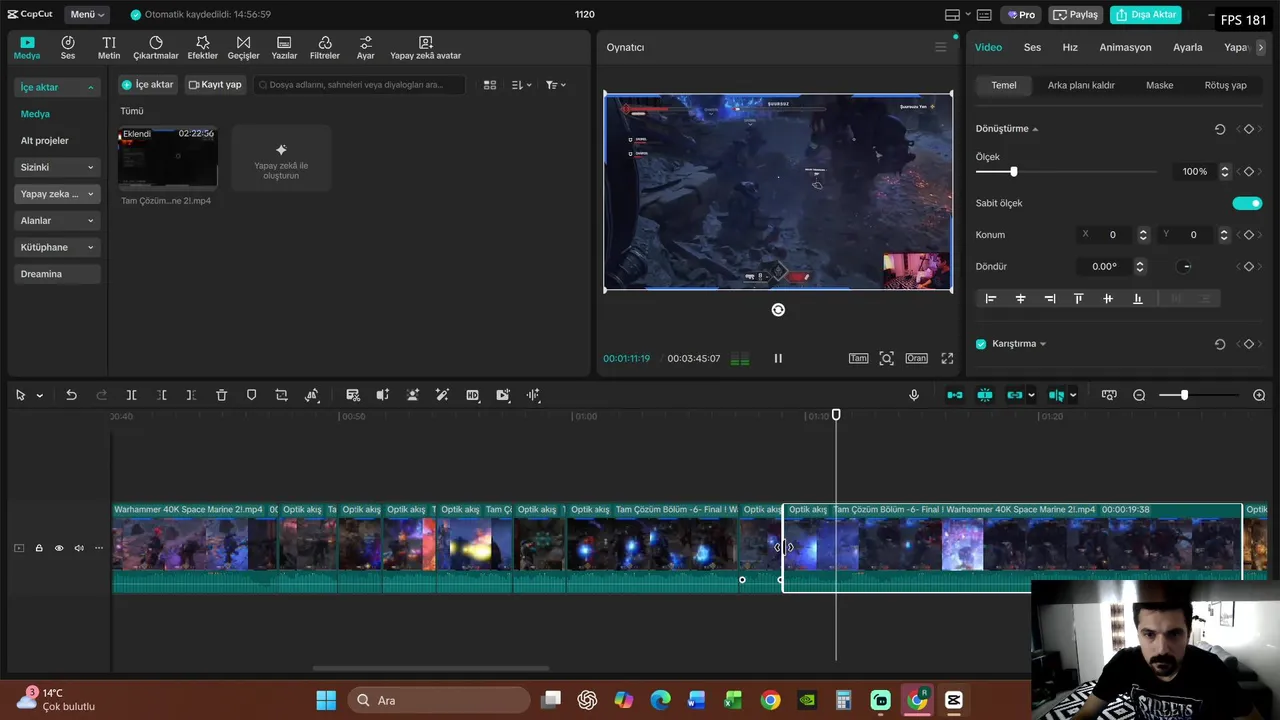
Task: Toggle the preview axis button in timeline
Action: 1056,395
